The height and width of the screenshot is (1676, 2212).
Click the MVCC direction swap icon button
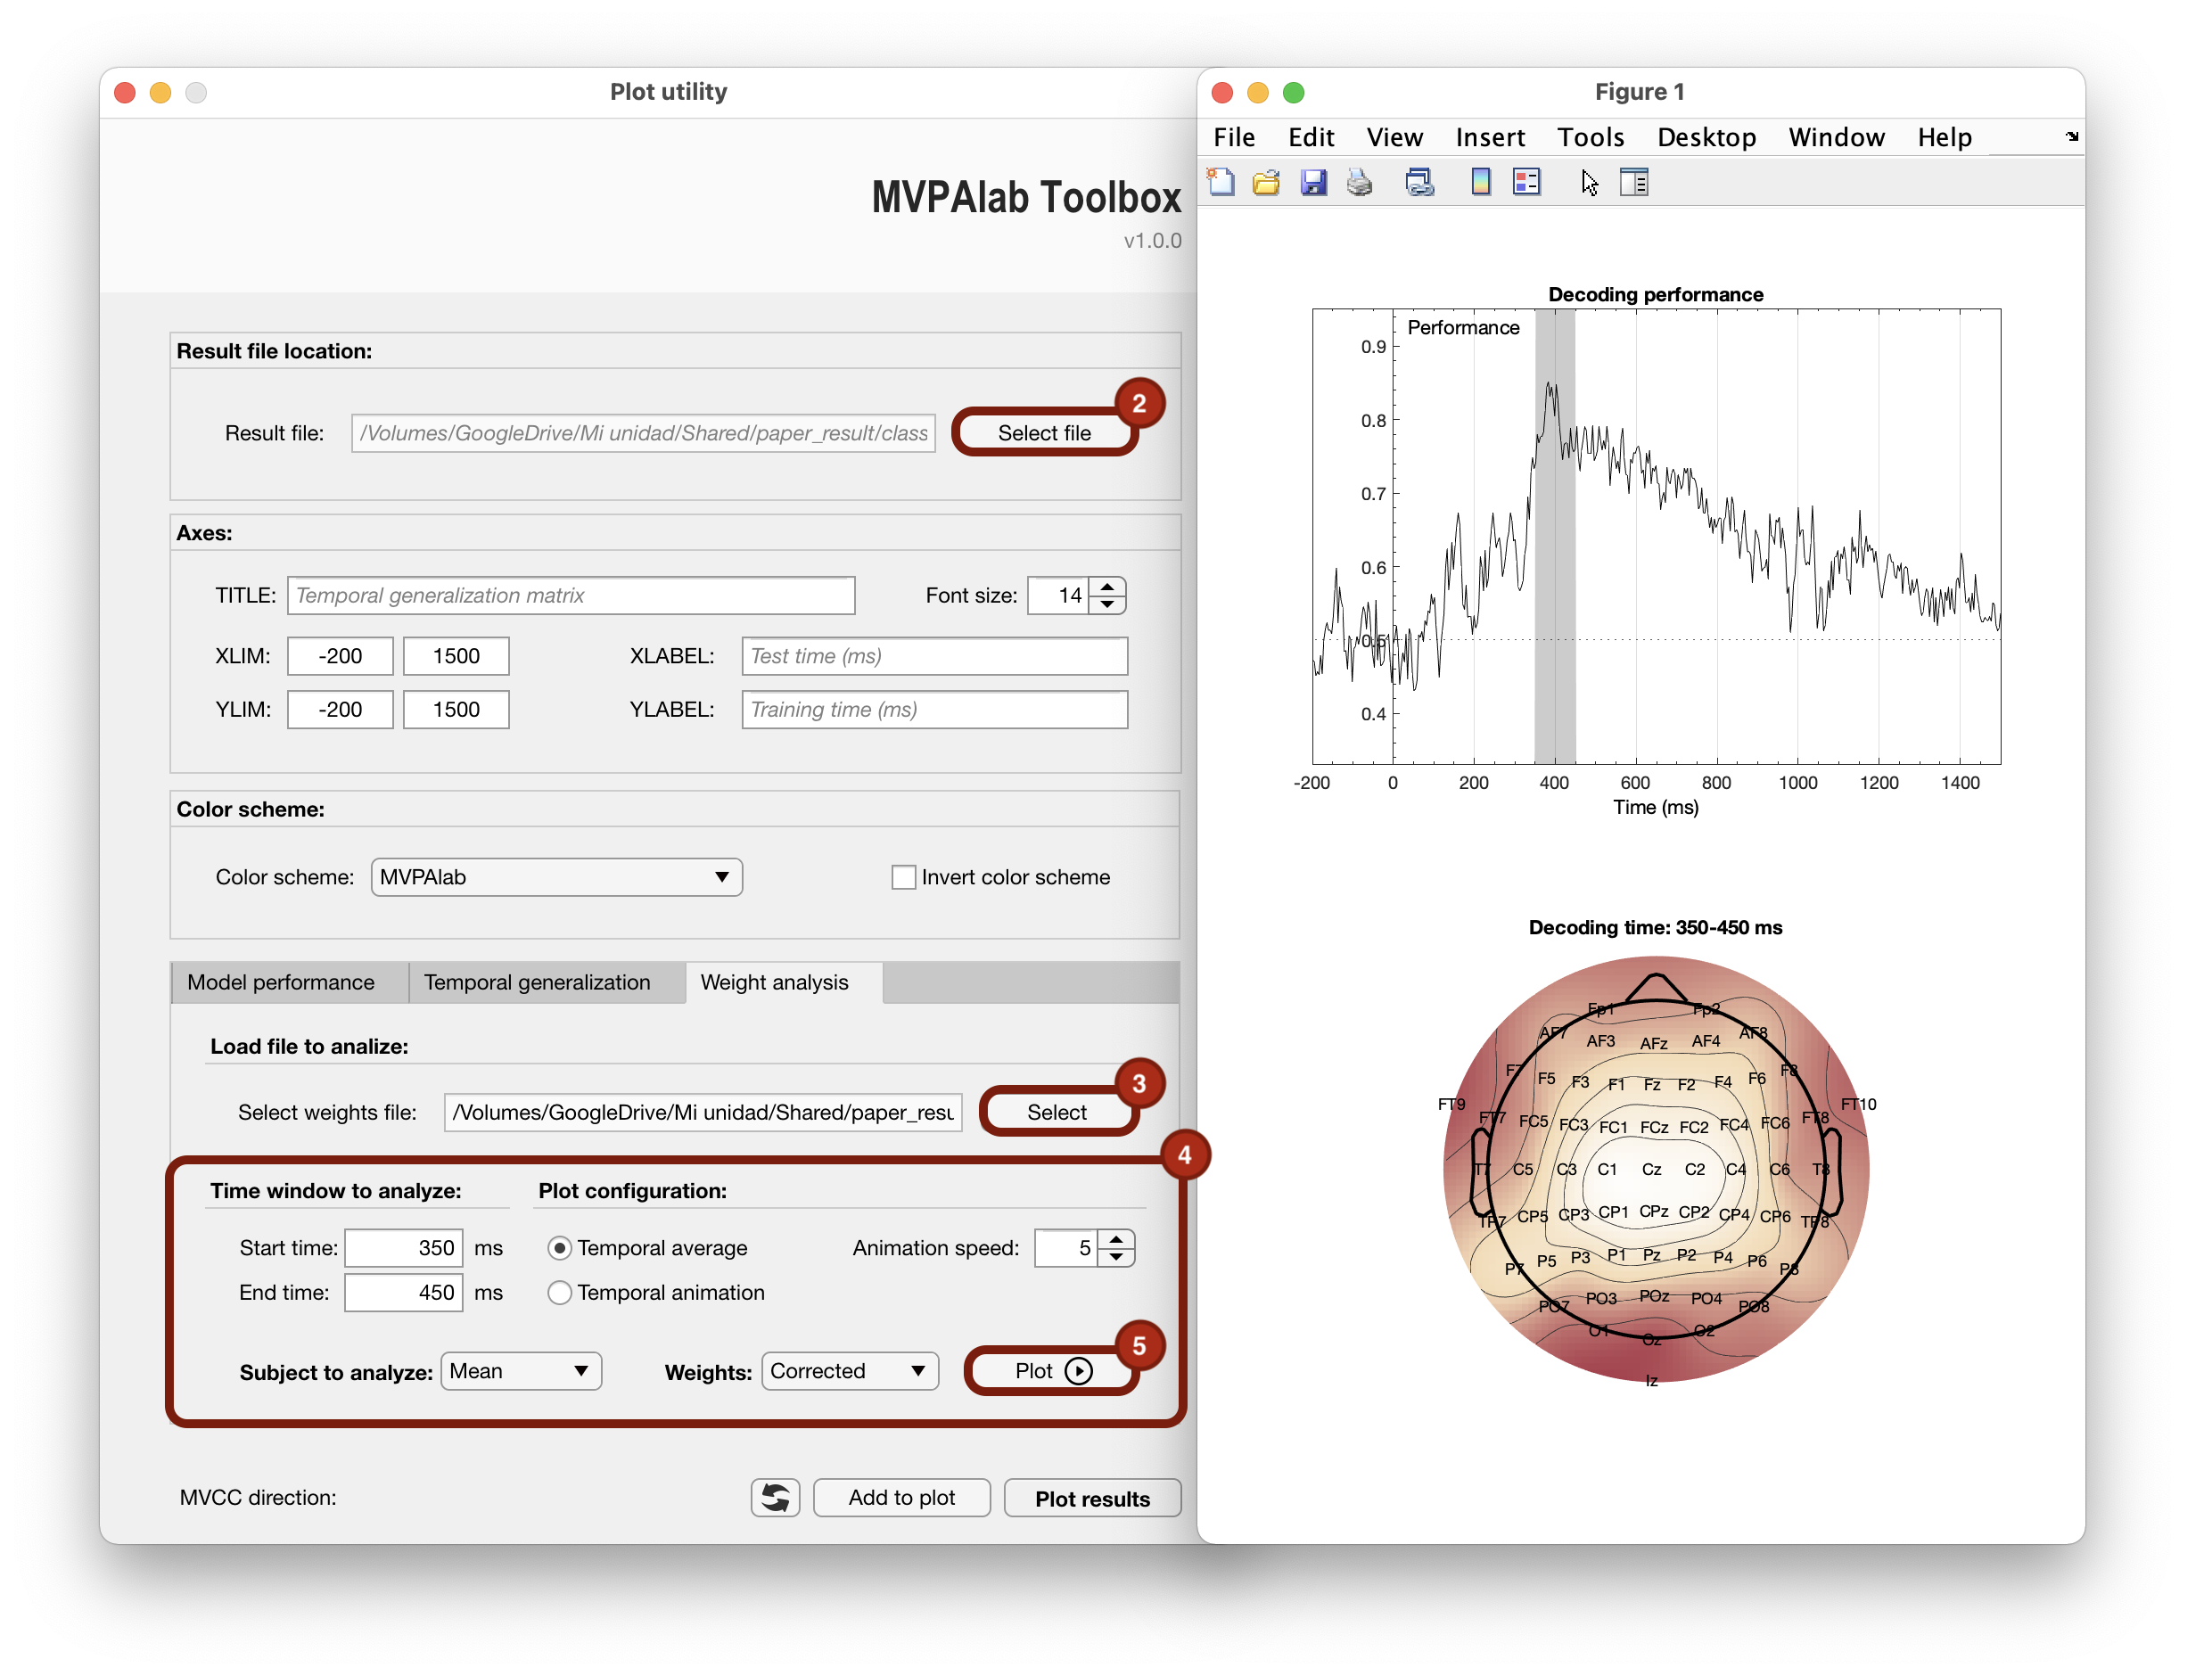coord(775,1497)
